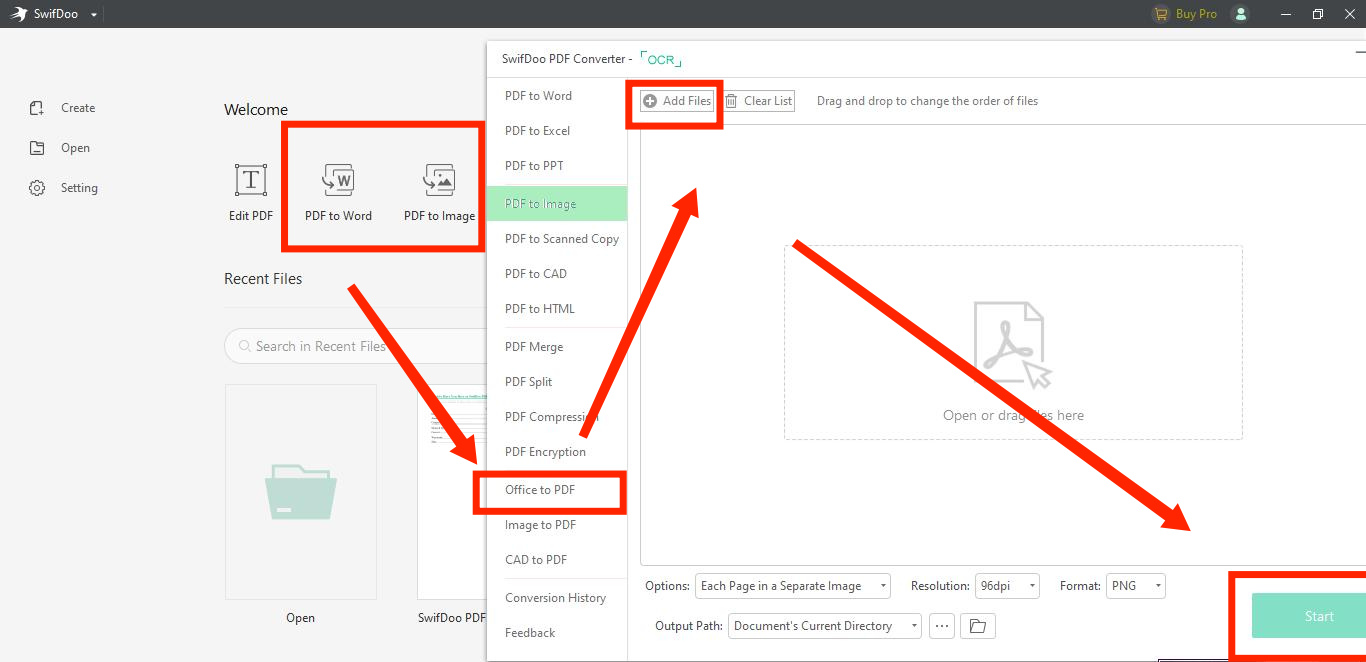Choose PDF to PPT conversion

pyautogui.click(x=557, y=166)
